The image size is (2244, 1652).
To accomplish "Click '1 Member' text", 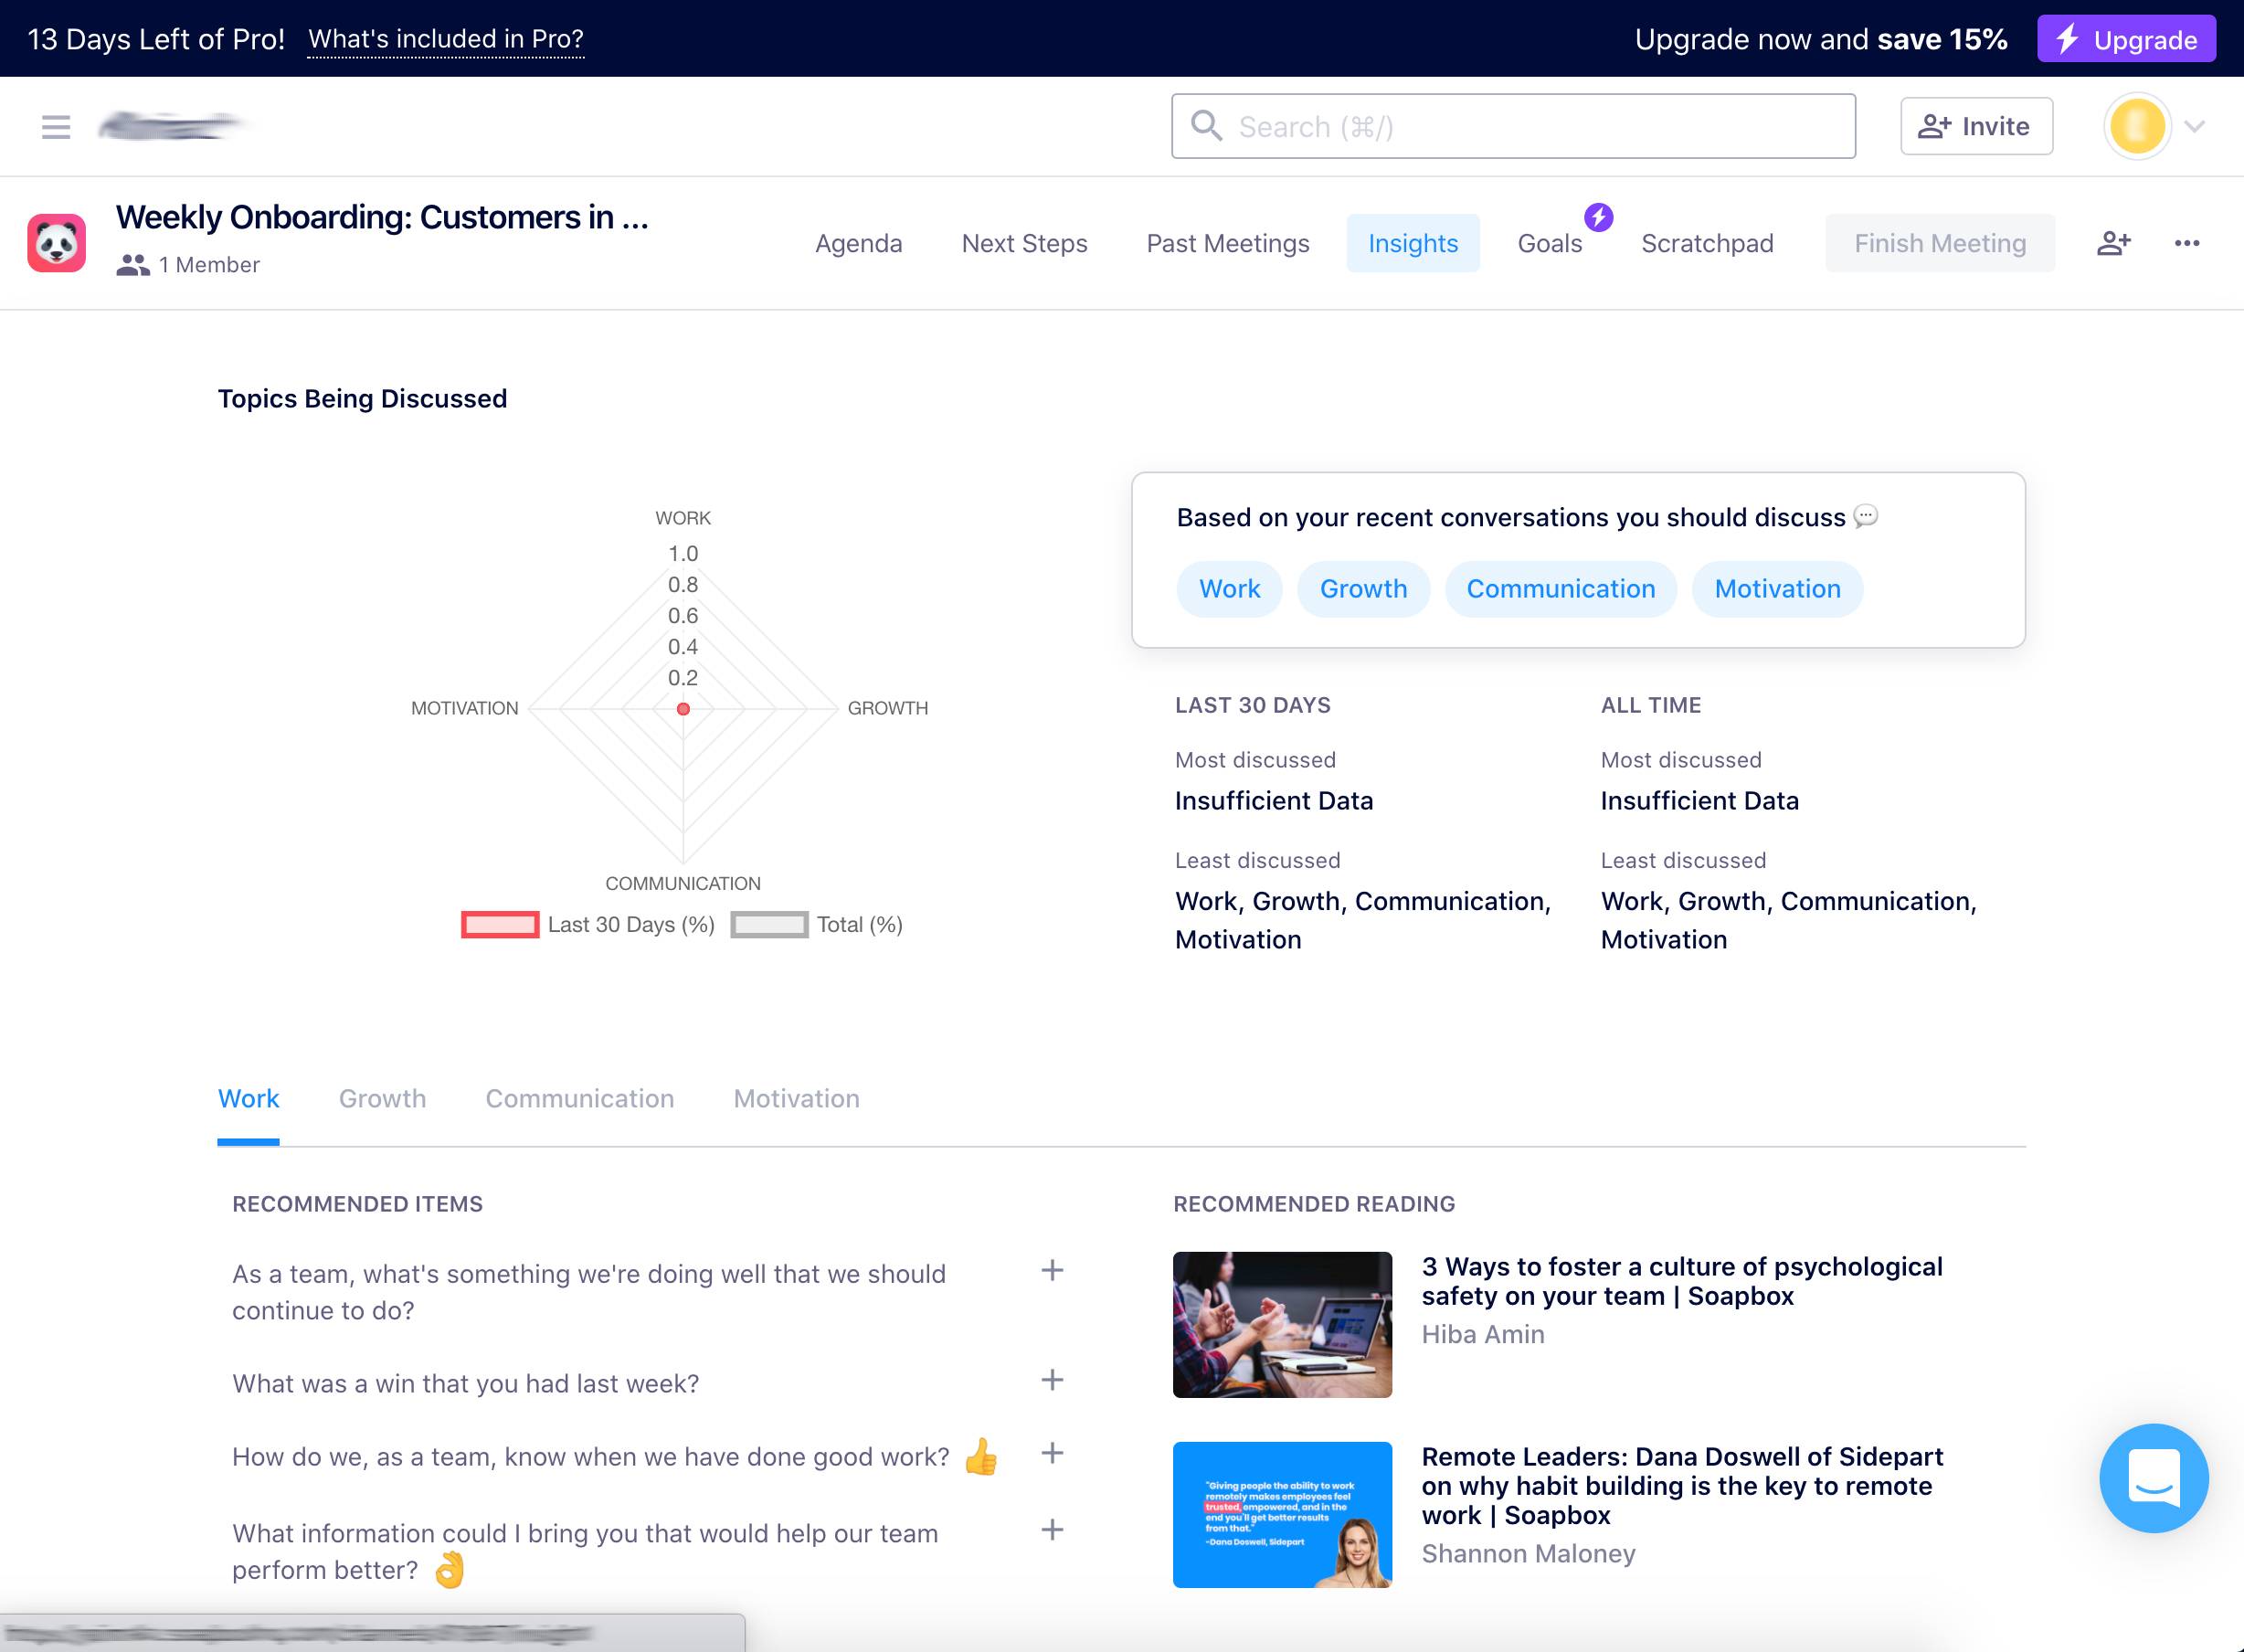I will [209, 265].
